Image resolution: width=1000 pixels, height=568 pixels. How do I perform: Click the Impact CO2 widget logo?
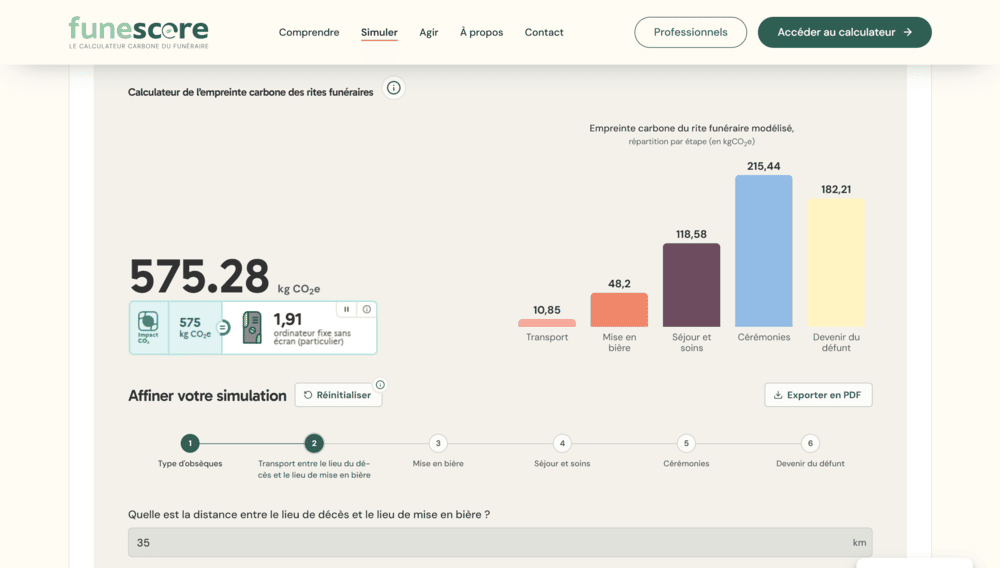click(x=148, y=328)
